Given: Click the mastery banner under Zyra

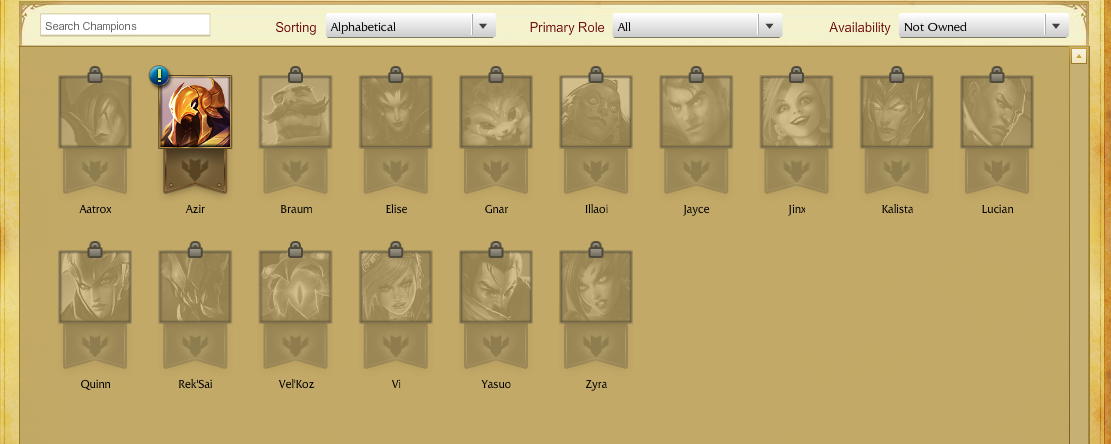Looking at the screenshot, I should 596,346.
